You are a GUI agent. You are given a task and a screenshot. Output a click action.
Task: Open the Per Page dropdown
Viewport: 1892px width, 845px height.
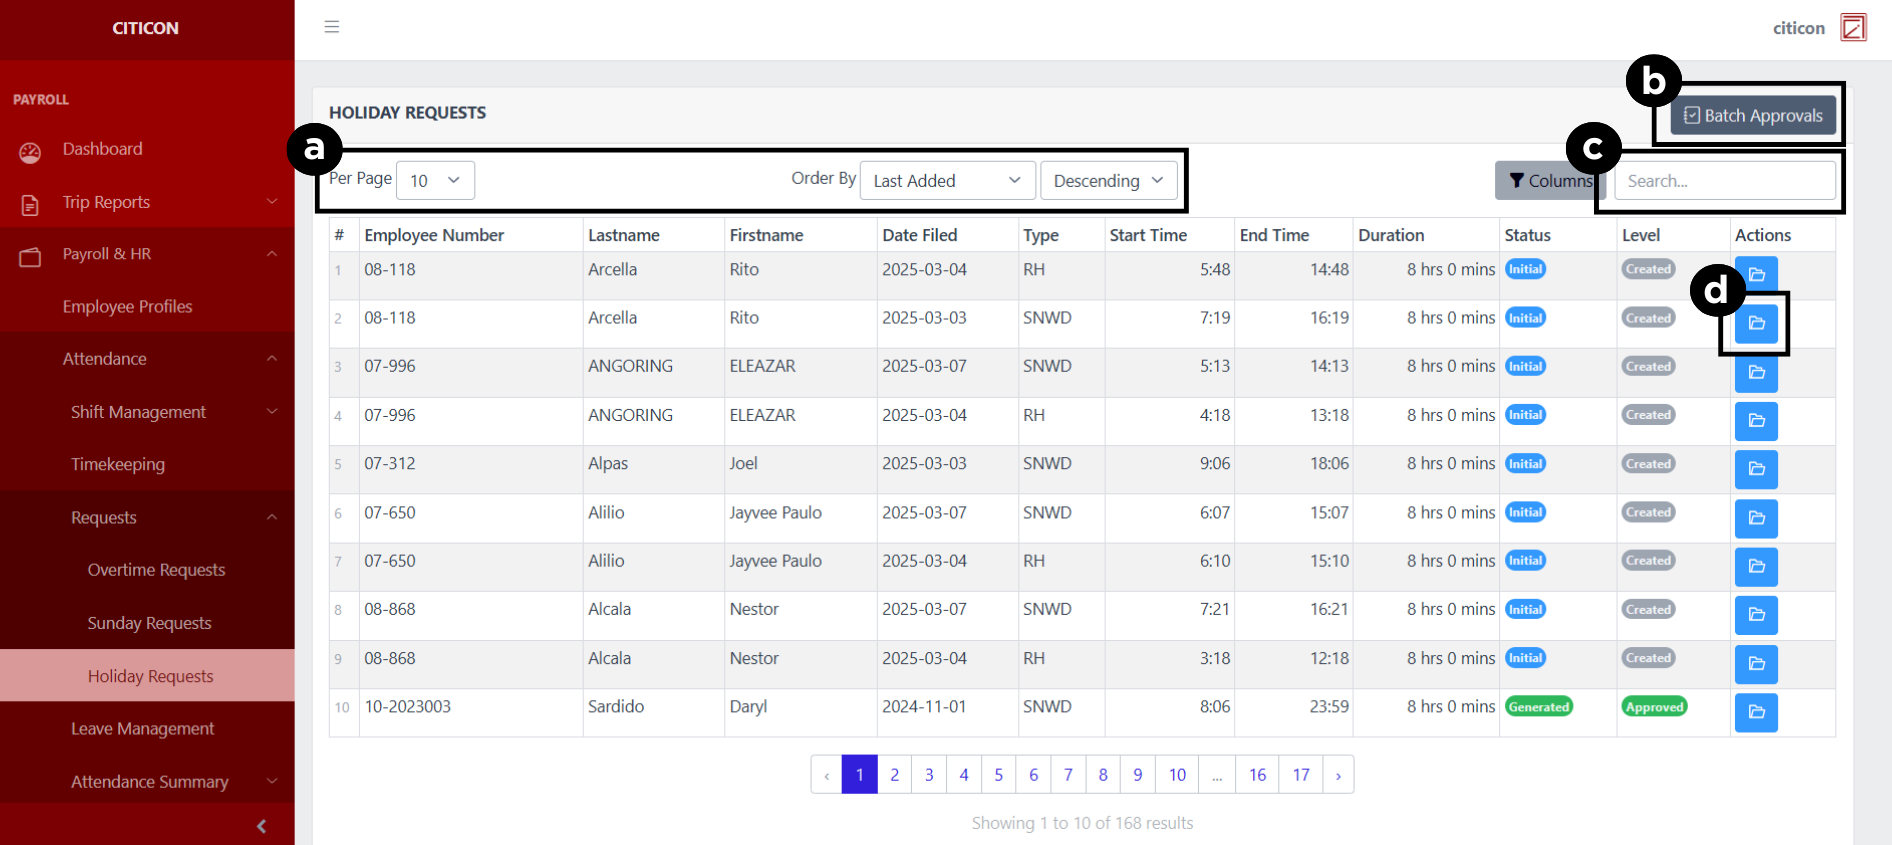tap(435, 181)
